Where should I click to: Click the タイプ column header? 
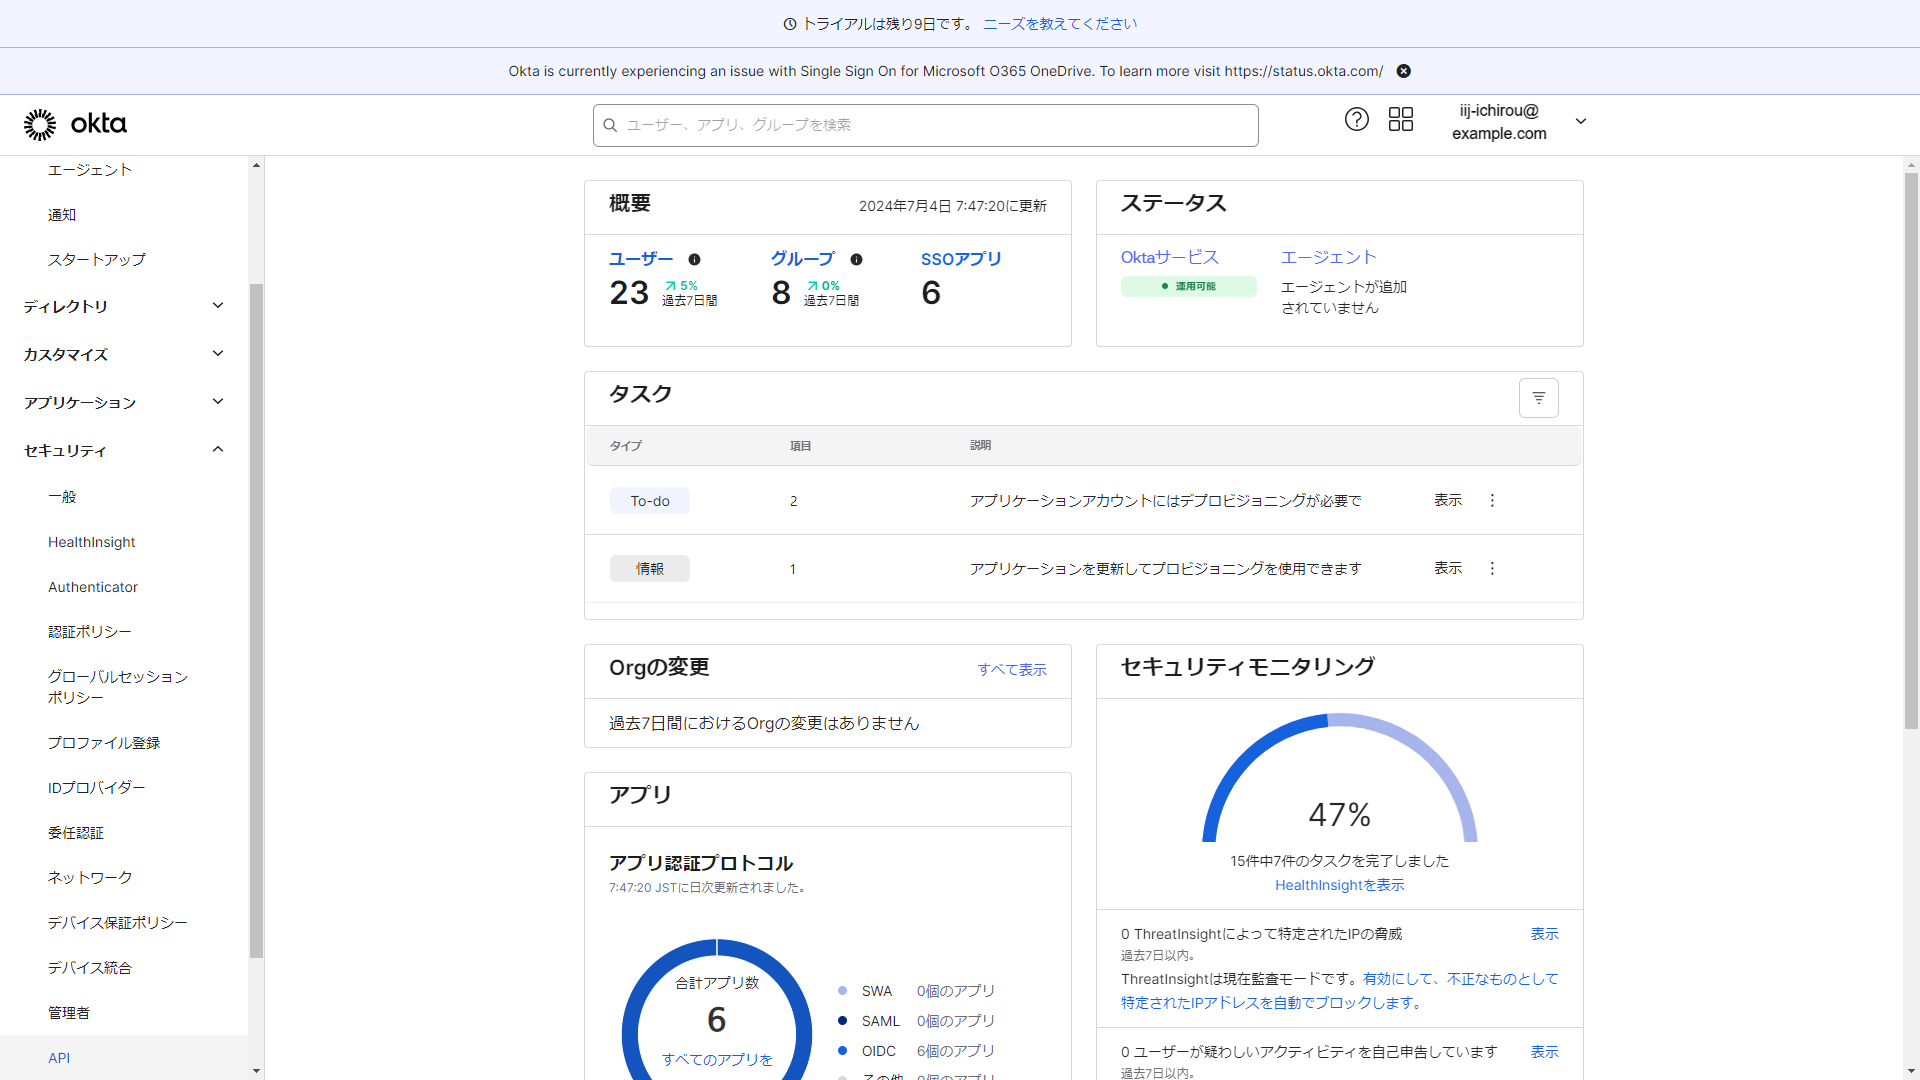(626, 446)
